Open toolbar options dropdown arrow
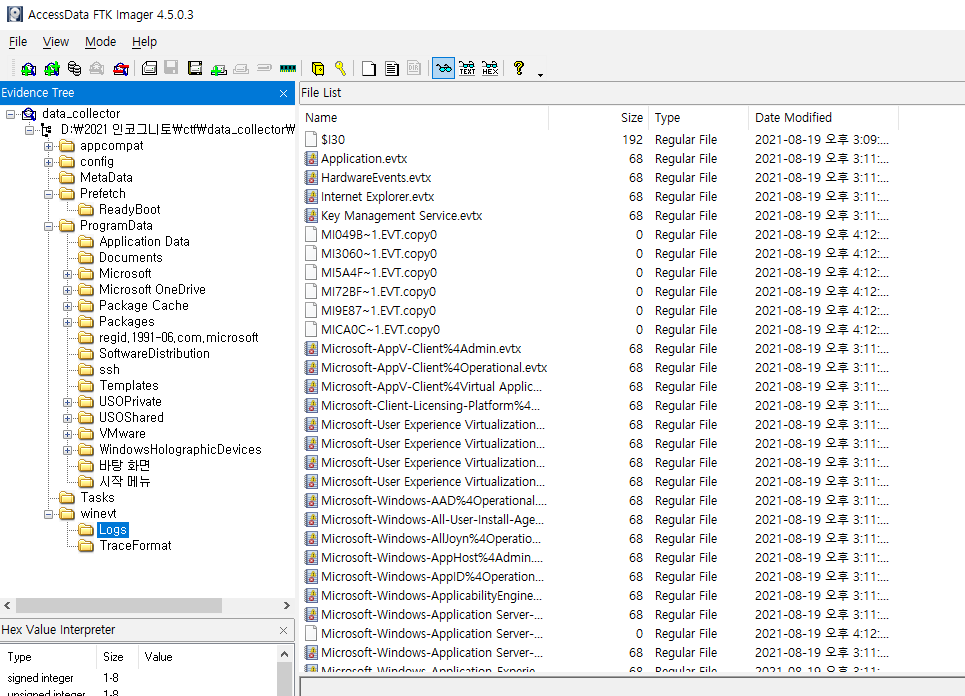 (540, 75)
